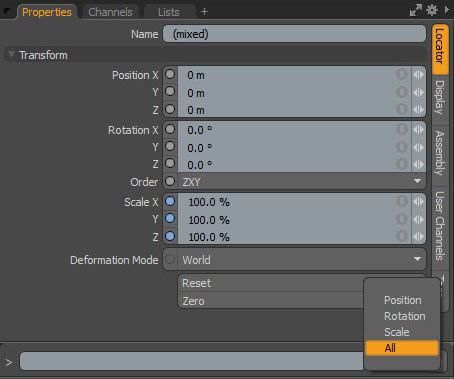The width and height of the screenshot is (454, 379).
Task: Click the right-pointing triangle menu icon
Action: [x=447, y=10]
